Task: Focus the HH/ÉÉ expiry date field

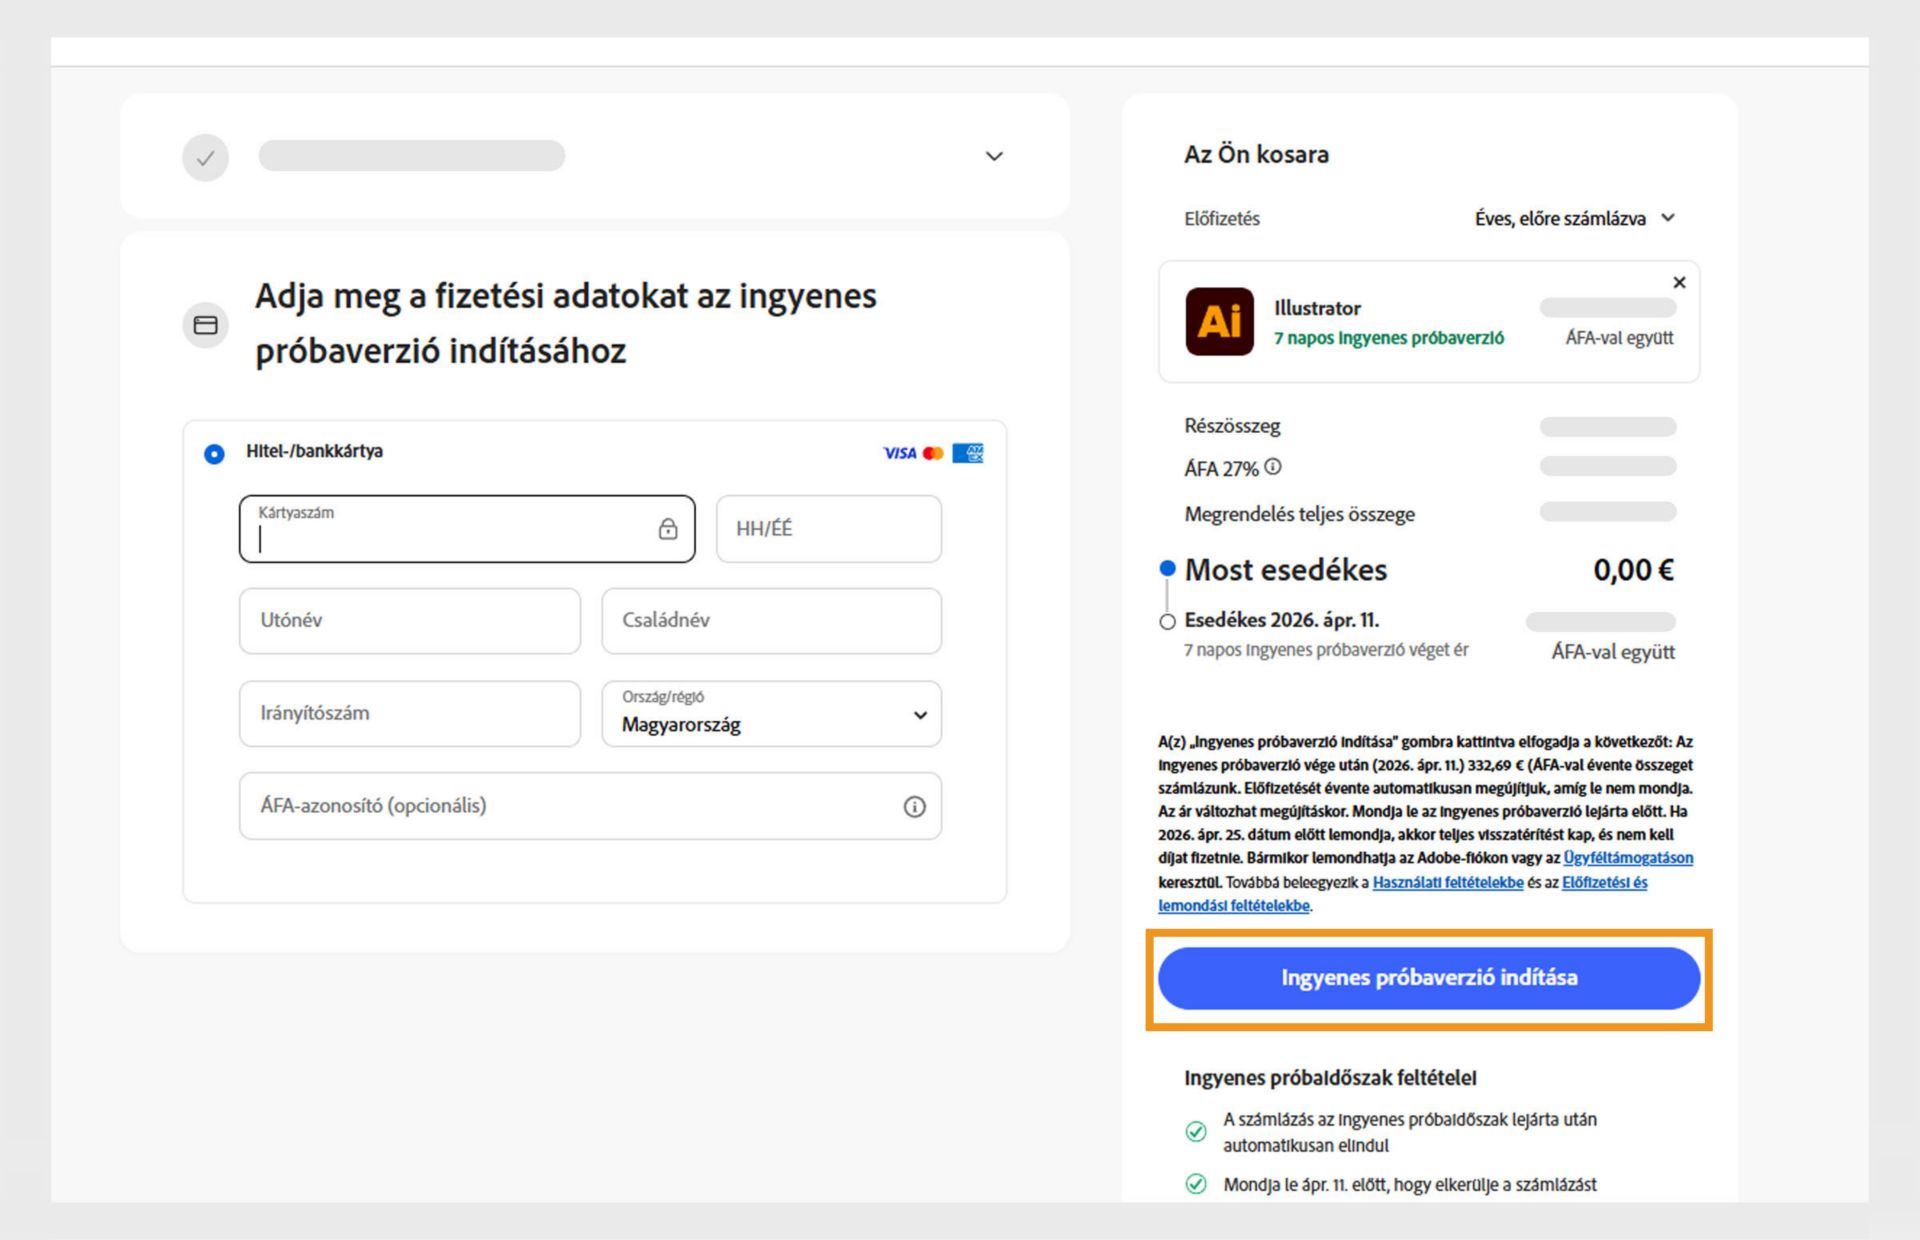Action: [x=828, y=529]
